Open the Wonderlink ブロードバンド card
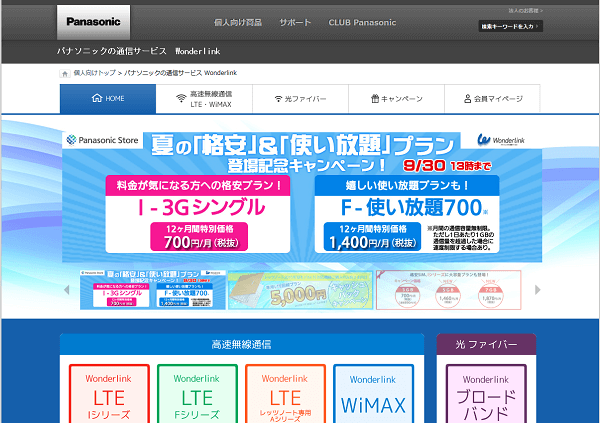 486,394
